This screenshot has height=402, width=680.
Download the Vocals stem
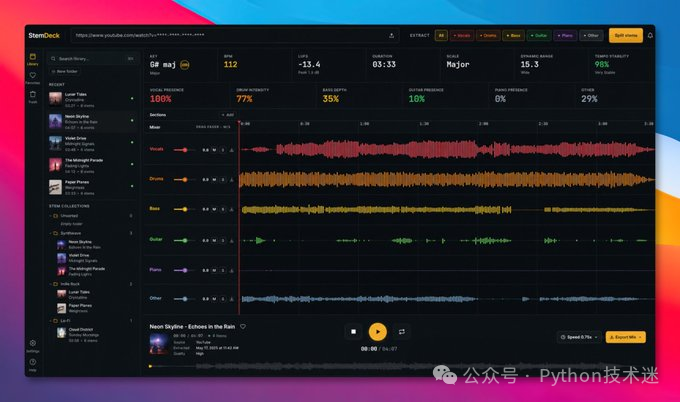coord(232,150)
